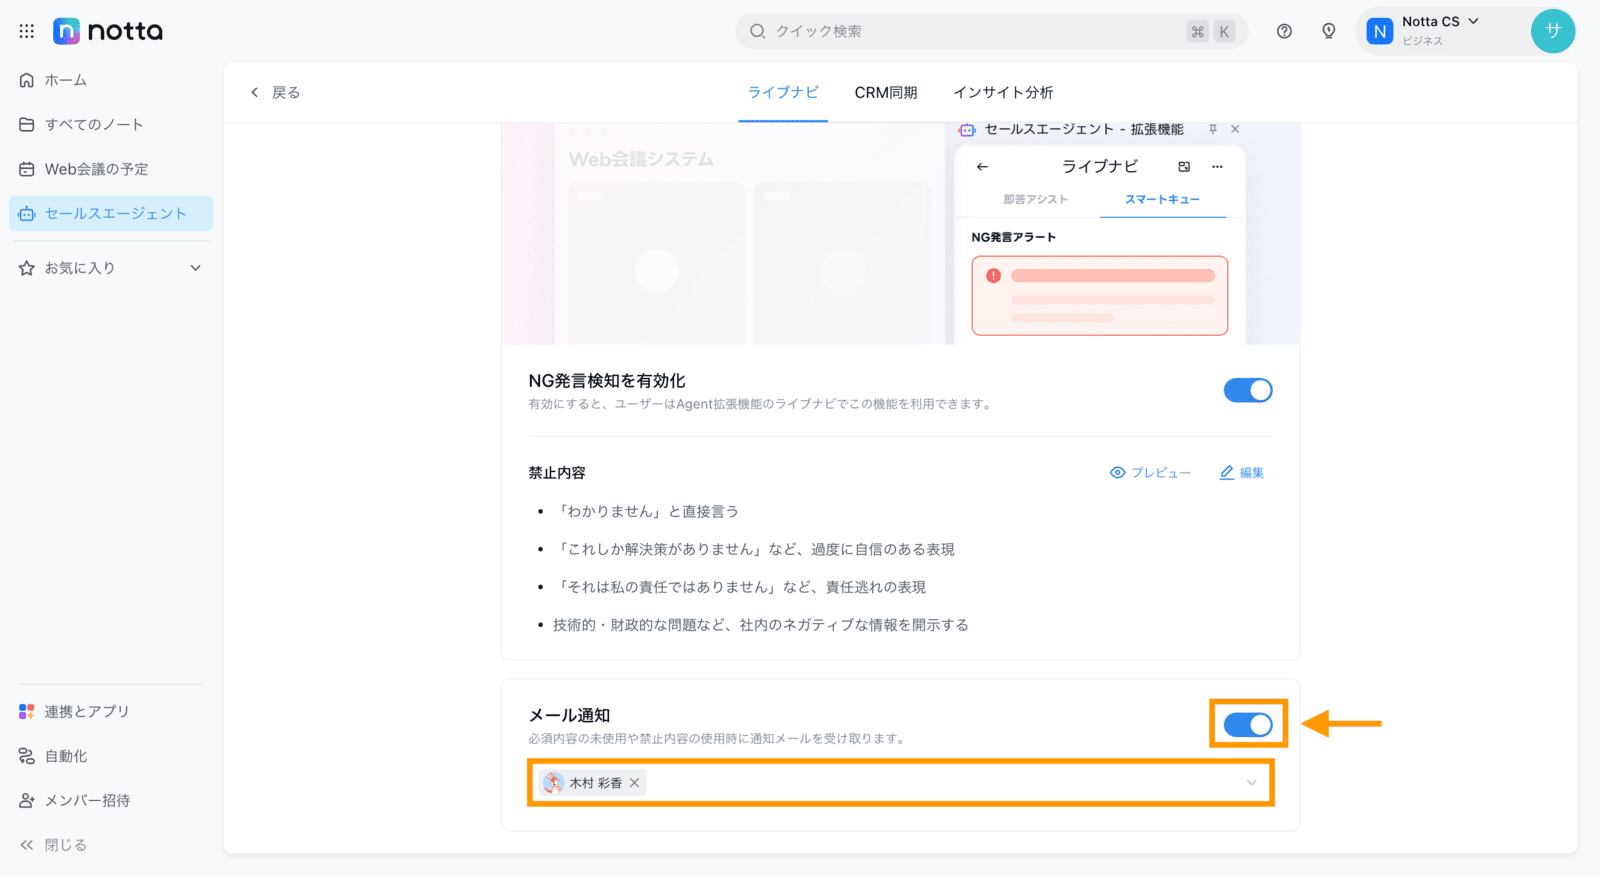Click 「これしか解決策がありません」 list item
Viewport: 1600px width, 876px height.
754,549
